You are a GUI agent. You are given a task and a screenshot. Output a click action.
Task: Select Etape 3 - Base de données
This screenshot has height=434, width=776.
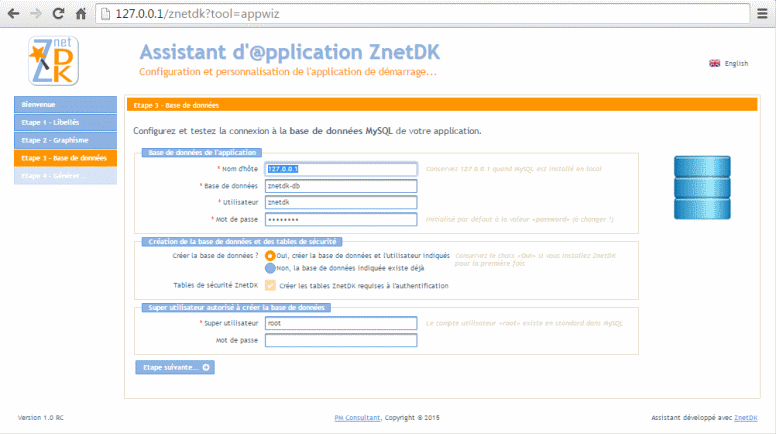(x=65, y=158)
